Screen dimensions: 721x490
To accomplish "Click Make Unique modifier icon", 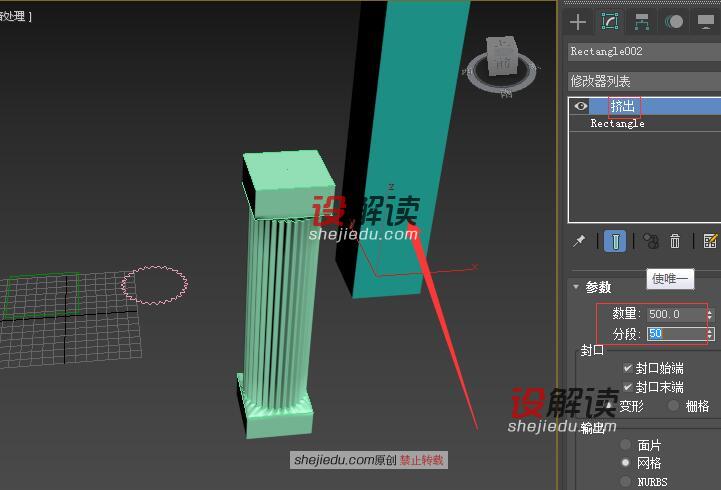I will (x=650, y=241).
